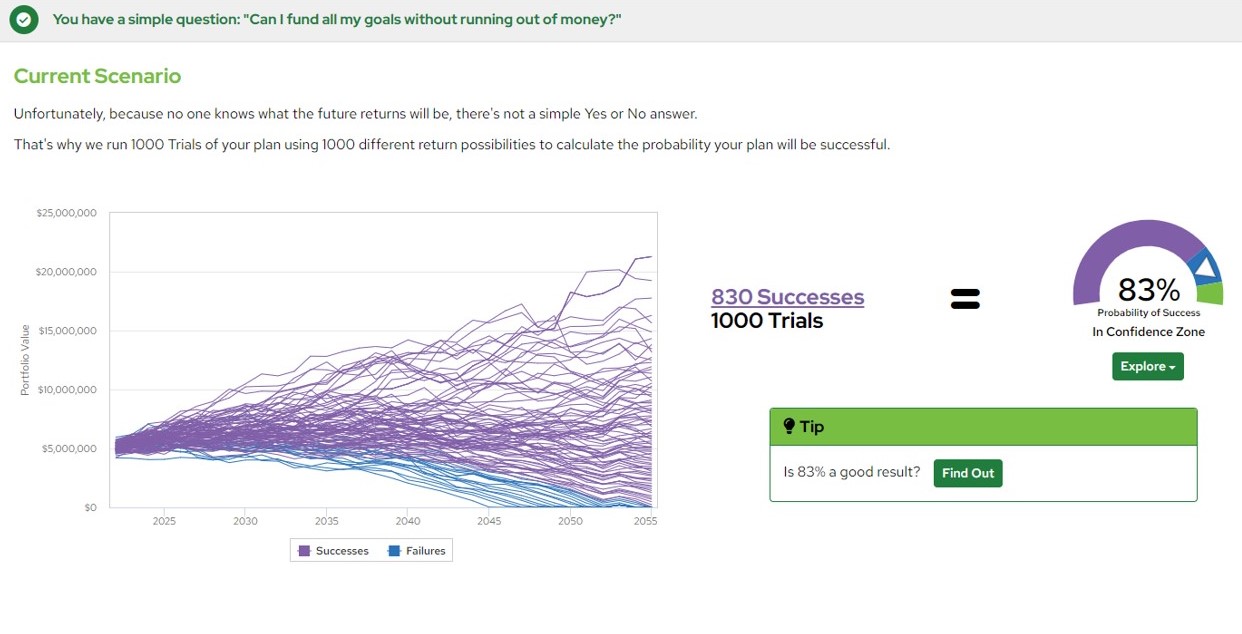Click the blue triangle pointer on gauge
This screenshot has width=1242, height=634.
pos(1206,267)
